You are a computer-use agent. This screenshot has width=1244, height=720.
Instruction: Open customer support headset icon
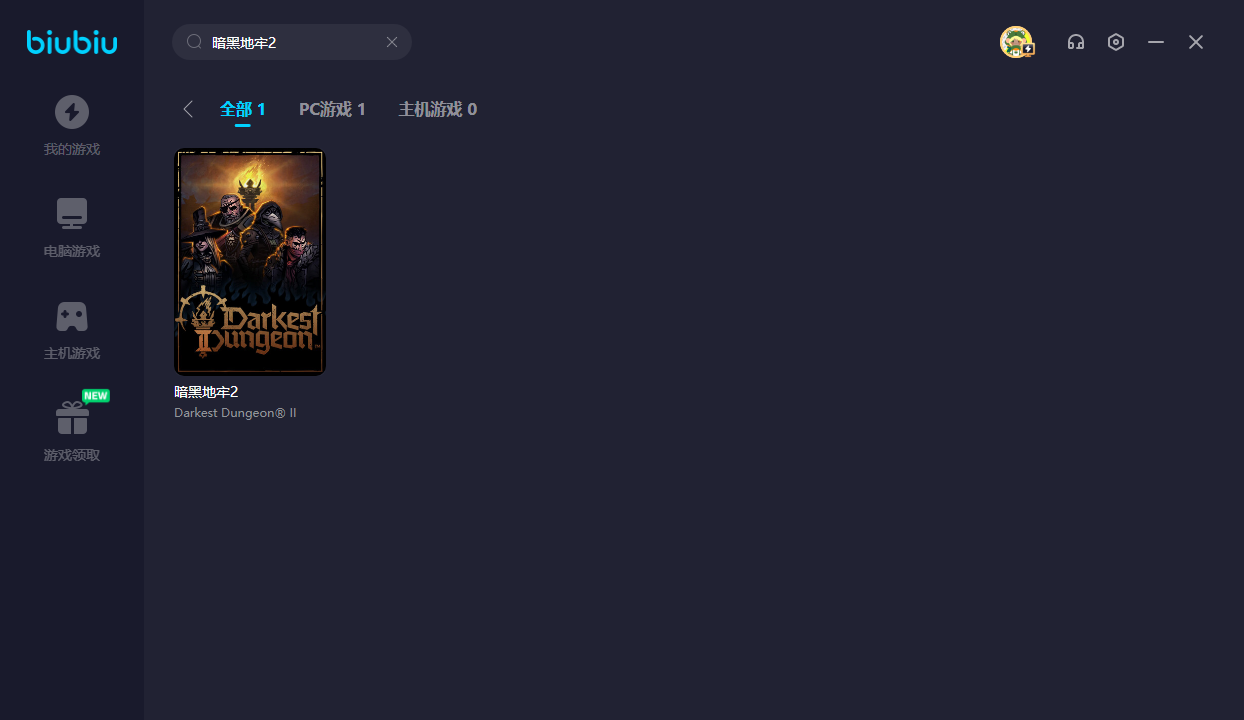[1076, 42]
